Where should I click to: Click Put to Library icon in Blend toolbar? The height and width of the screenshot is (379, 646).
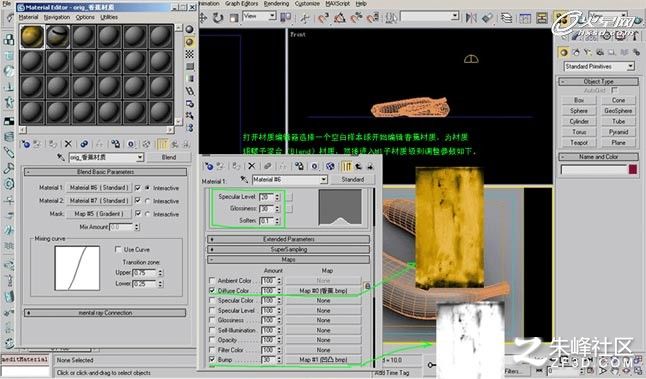point(115,144)
